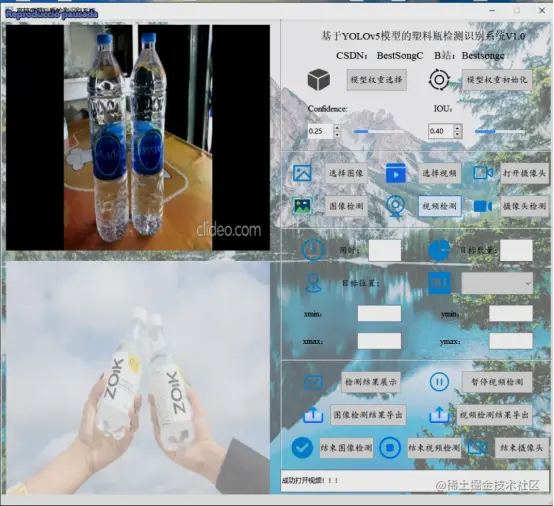Click the webcam icon beside 视频检测
The image size is (554, 506).
click(x=395, y=206)
